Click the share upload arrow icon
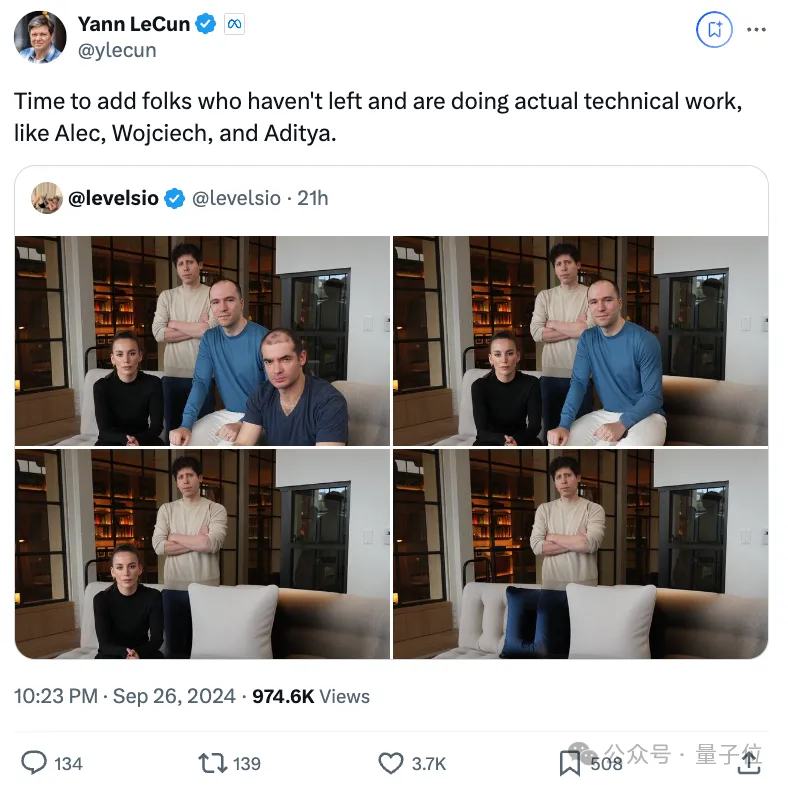Viewport: 788px width, 786px height. (x=750, y=762)
